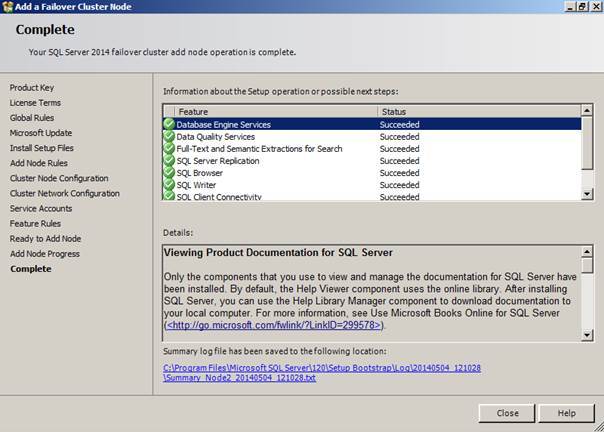Open the go.microsoft.com documentation link
Image resolution: width=604 pixels, height=432 pixels.
[274, 325]
